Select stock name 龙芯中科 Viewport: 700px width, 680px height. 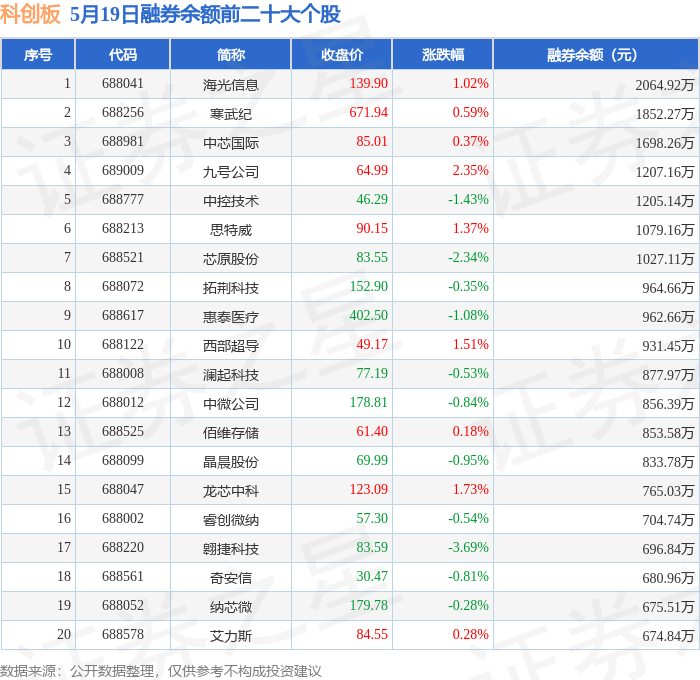[x=231, y=491]
